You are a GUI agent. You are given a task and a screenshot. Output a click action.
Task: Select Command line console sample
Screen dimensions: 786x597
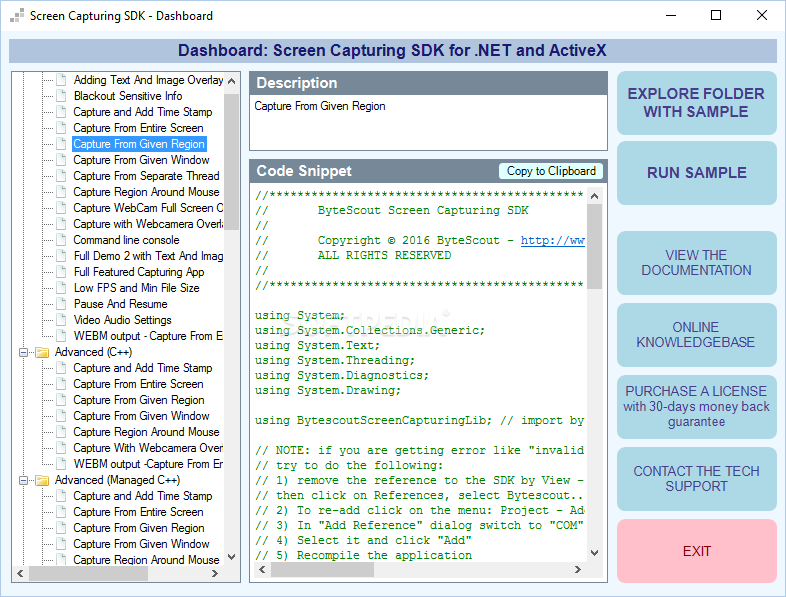126,240
